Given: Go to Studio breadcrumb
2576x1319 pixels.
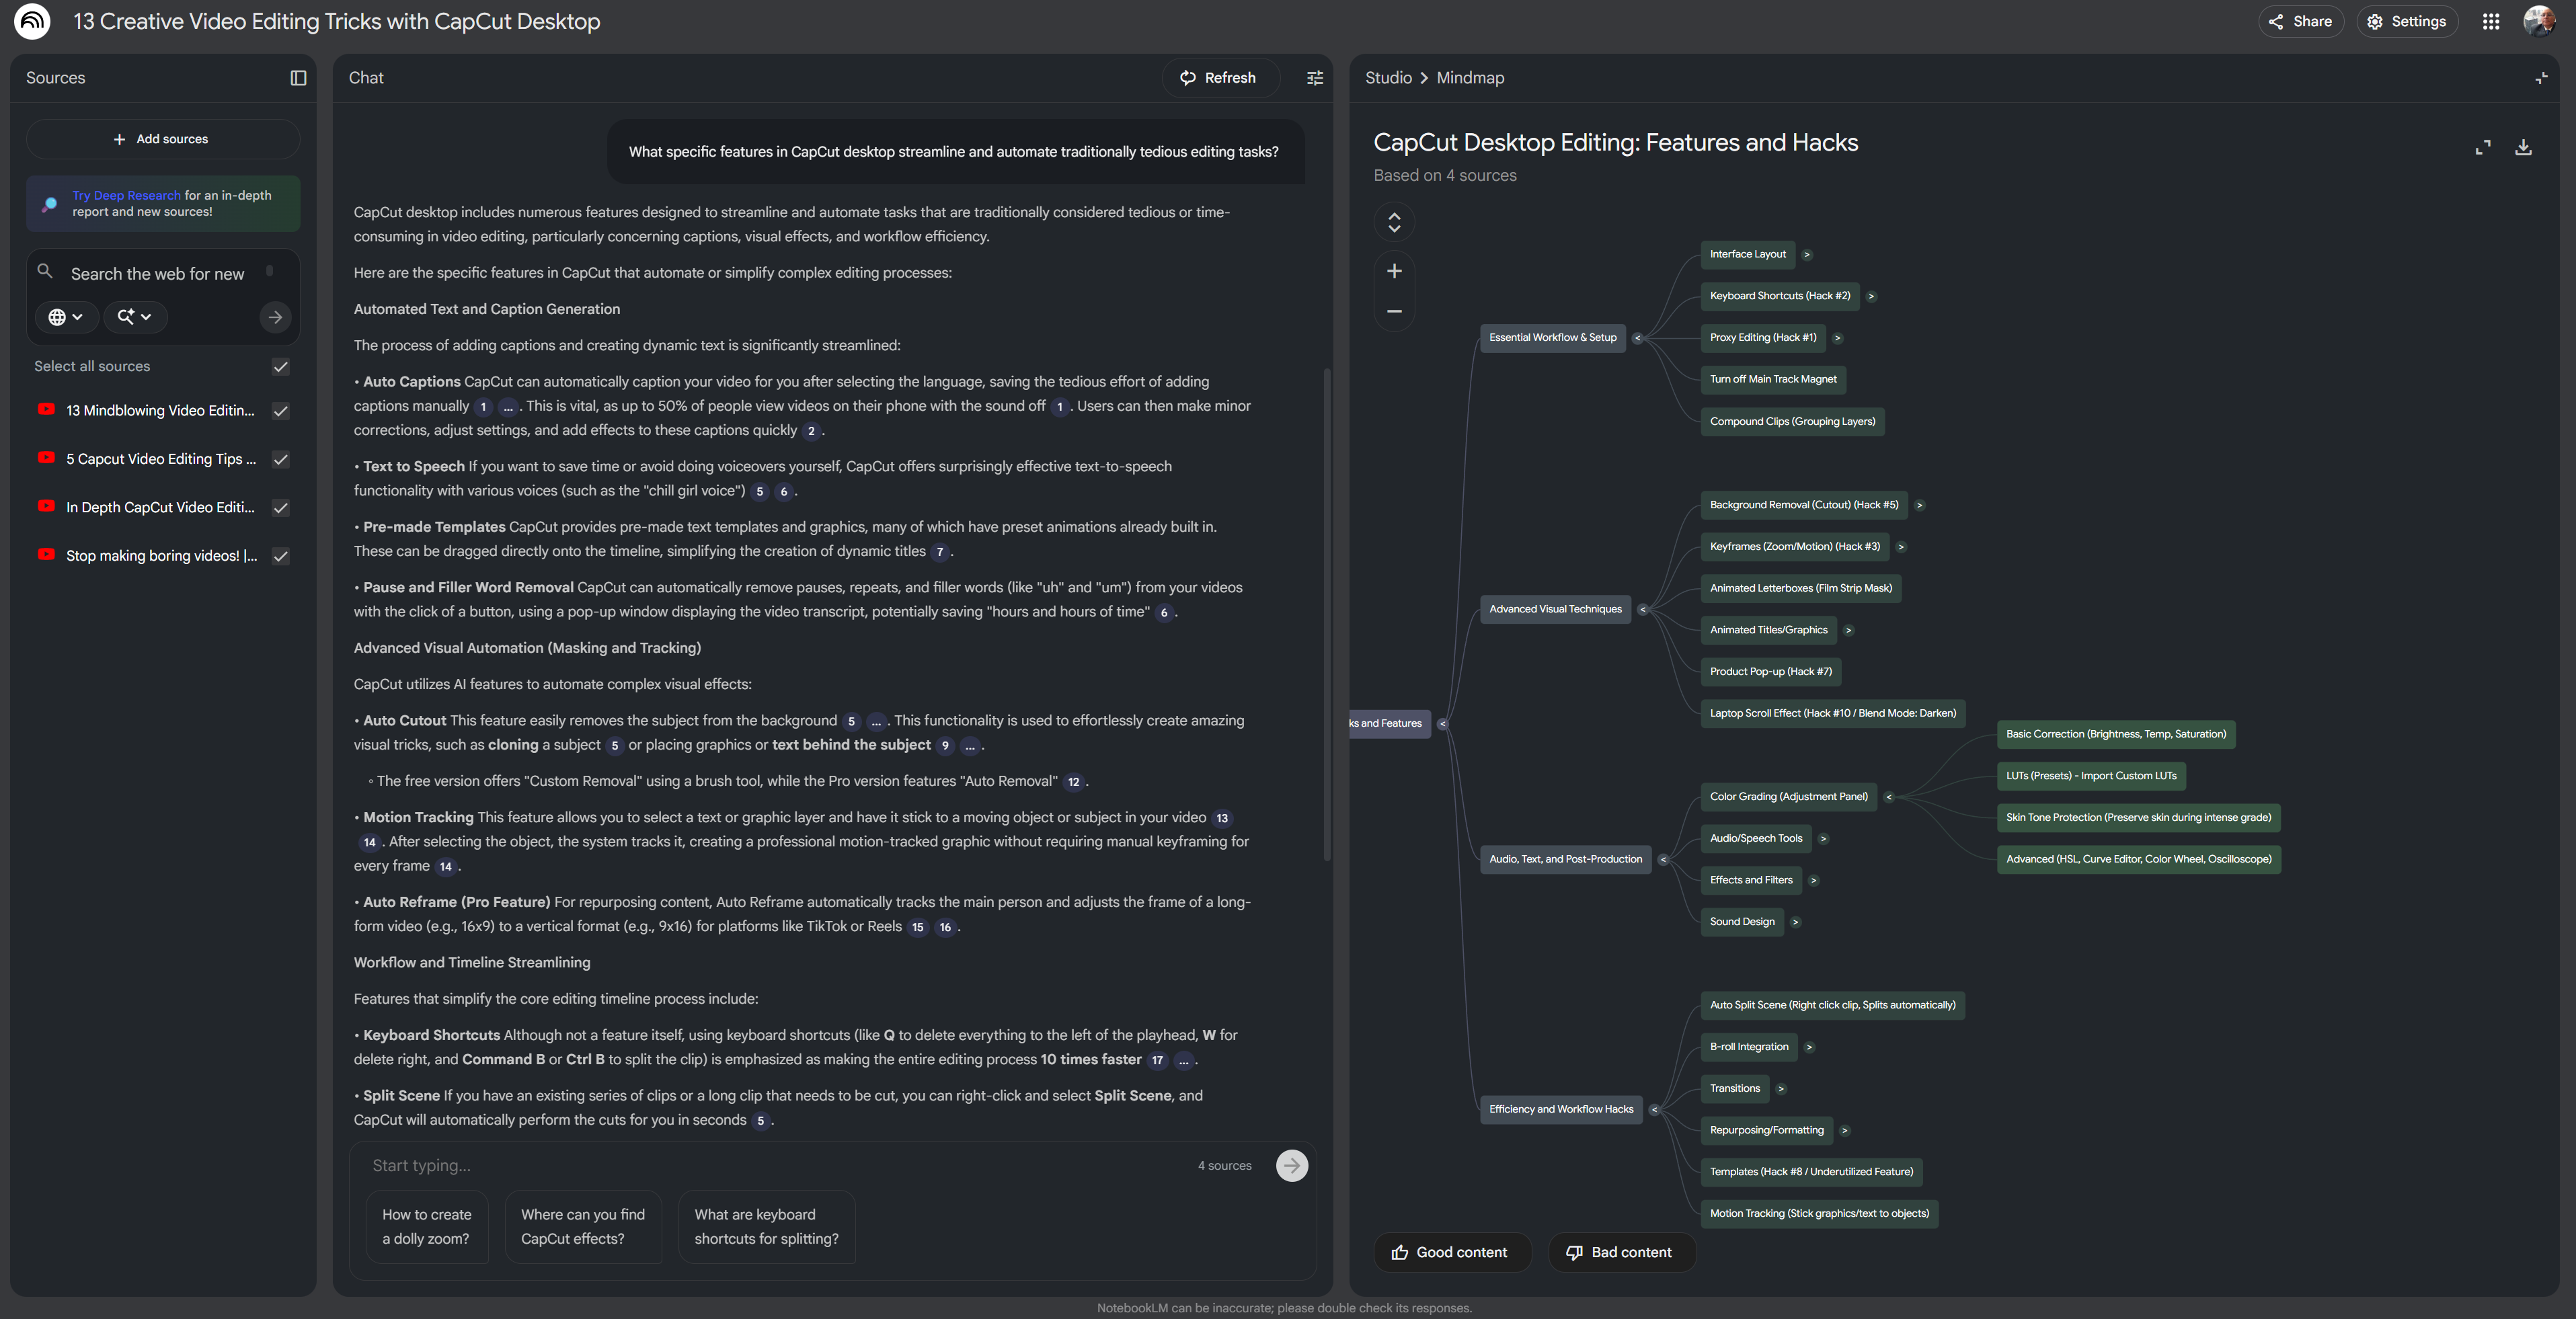Looking at the screenshot, I should point(1388,78).
